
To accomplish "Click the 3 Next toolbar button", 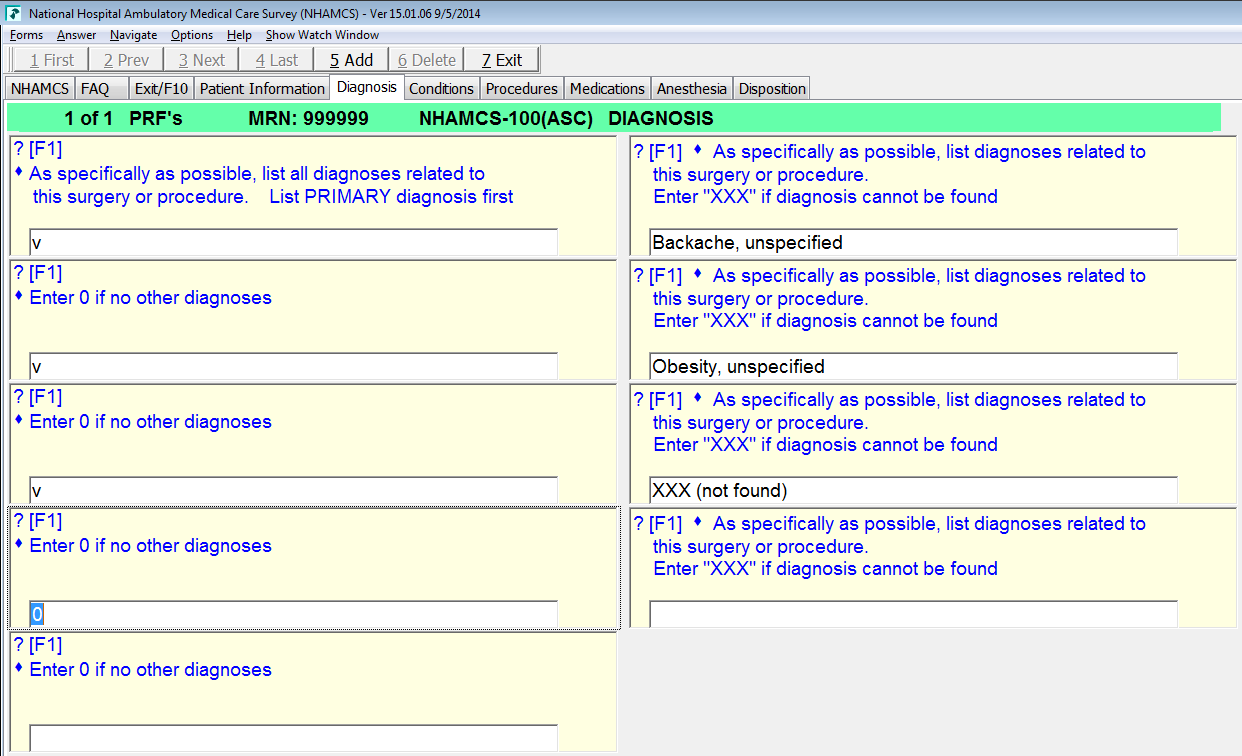I will pyautogui.click(x=201, y=60).
